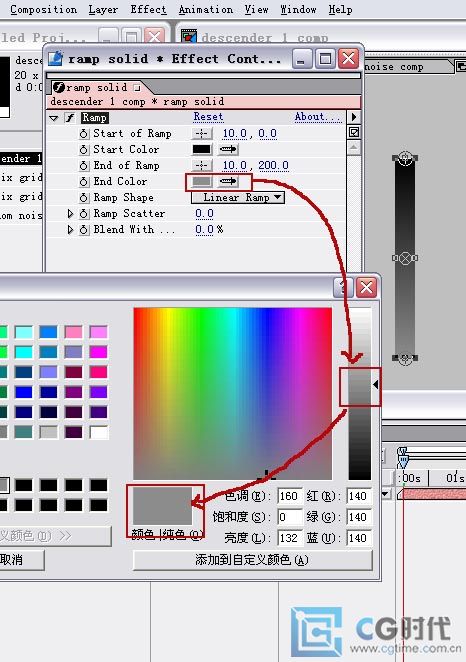Toggle stopwatch for Start Color
Image resolution: width=466 pixels, height=662 pixels.
click(x=84, y=150)
